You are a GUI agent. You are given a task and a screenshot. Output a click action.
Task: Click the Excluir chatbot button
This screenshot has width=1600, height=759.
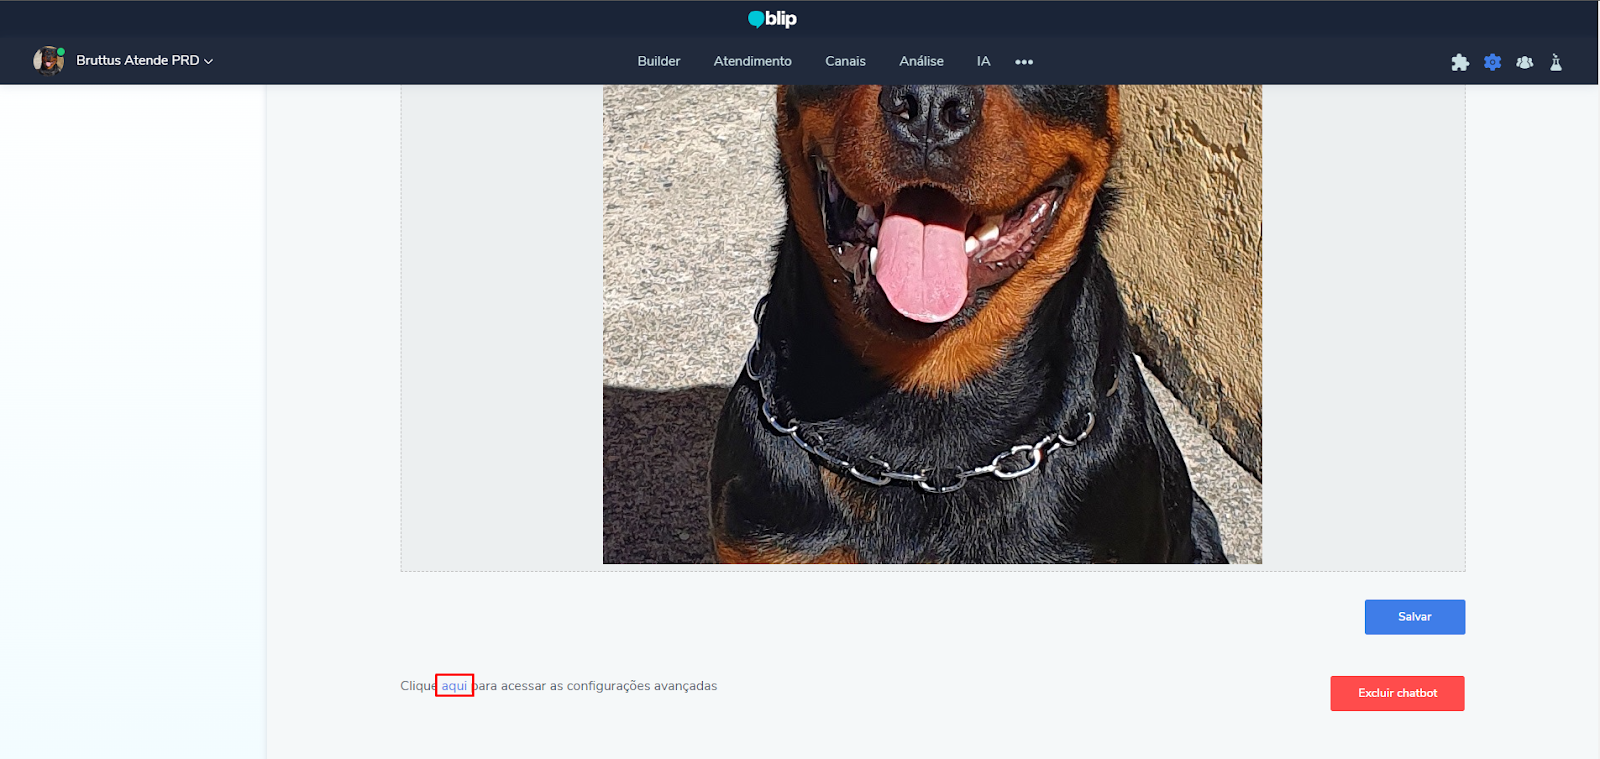click(x=1397, y=693)
